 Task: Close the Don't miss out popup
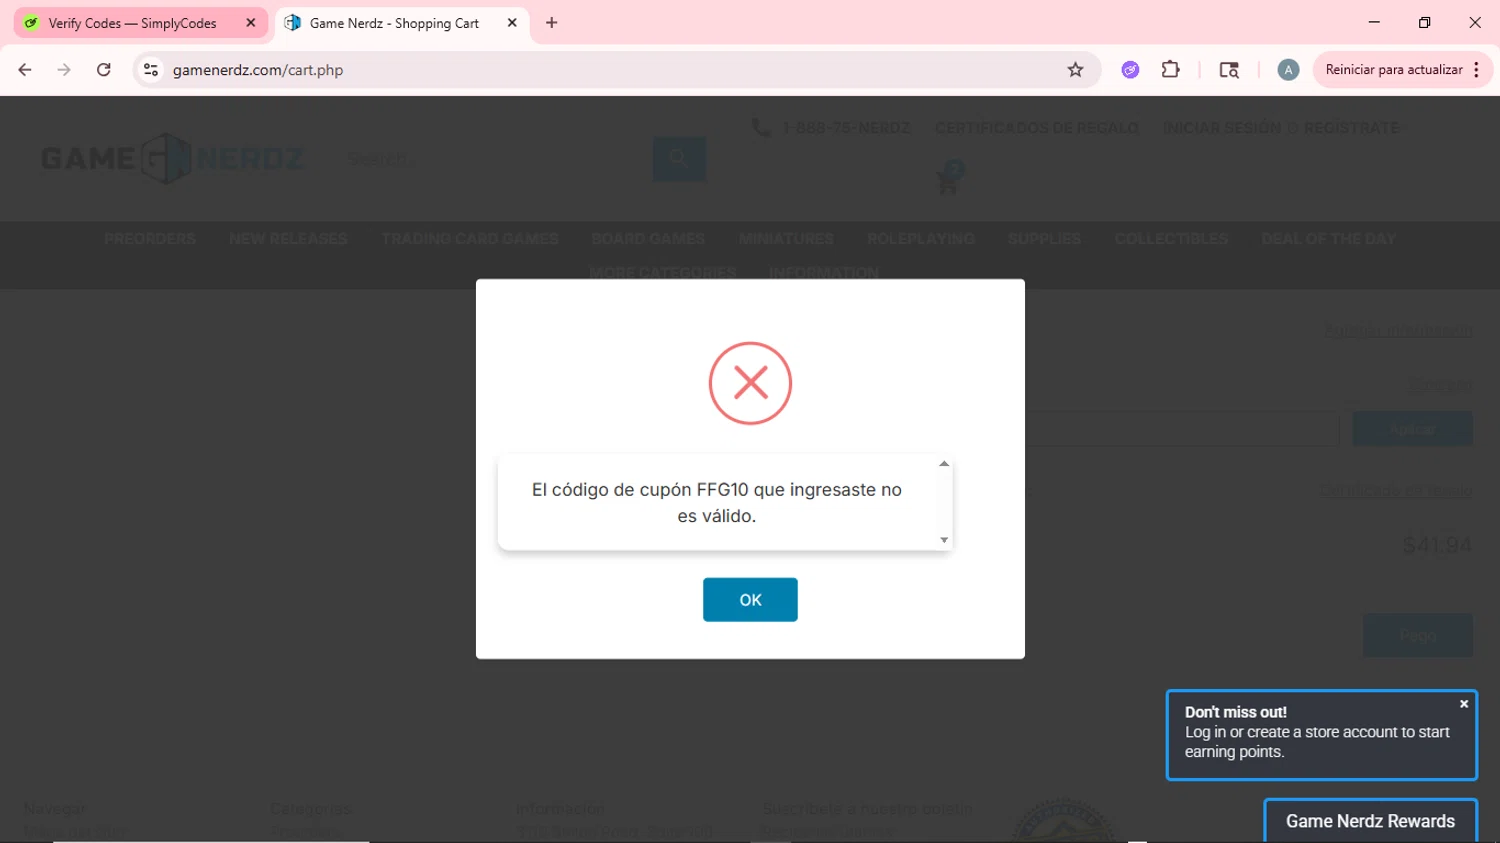point(1464,704)
